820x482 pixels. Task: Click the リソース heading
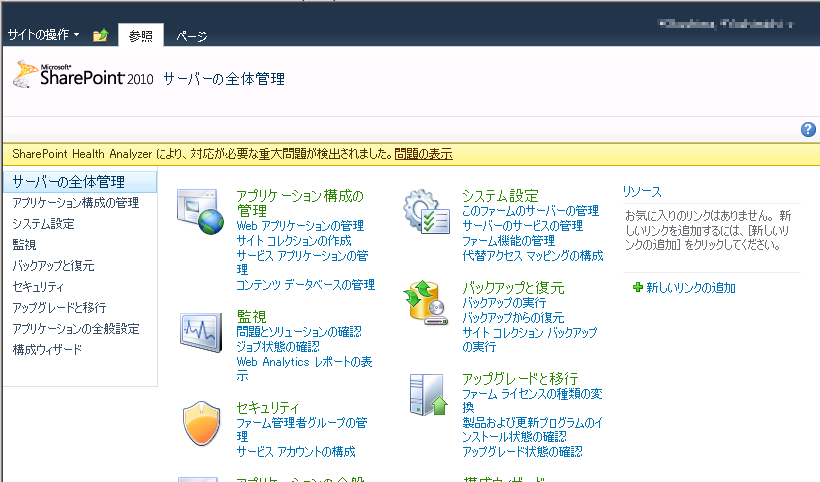click(642, 191)
